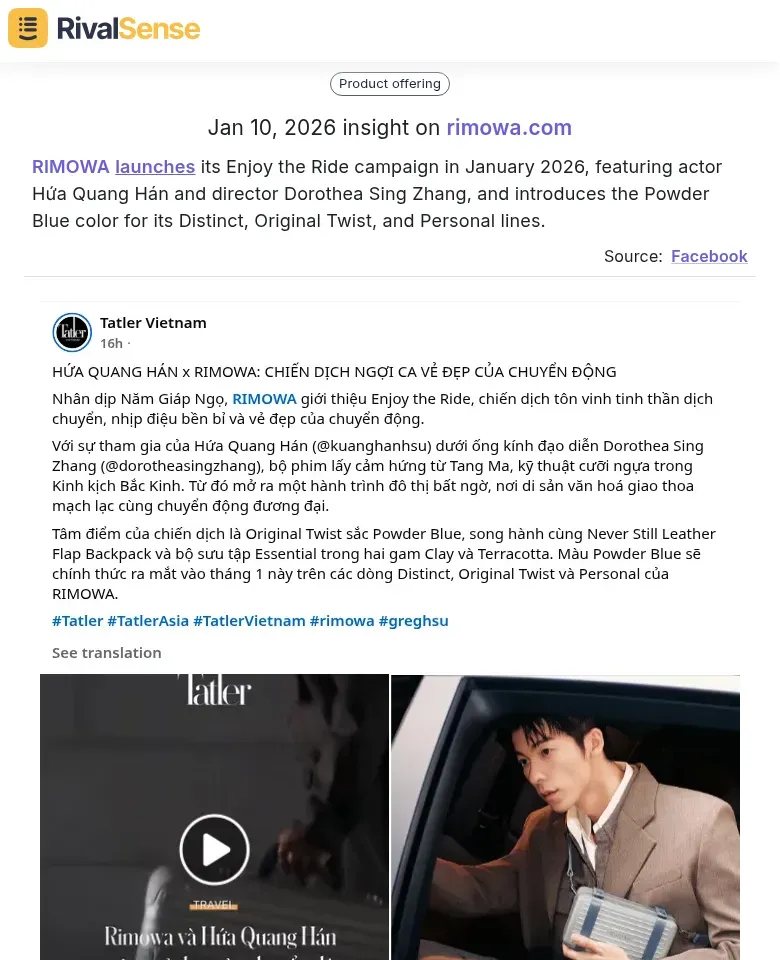This screenshot has width=780, height=960.
Task: Click the RivalSense yellow logo icon
Action: pos(28,28)
